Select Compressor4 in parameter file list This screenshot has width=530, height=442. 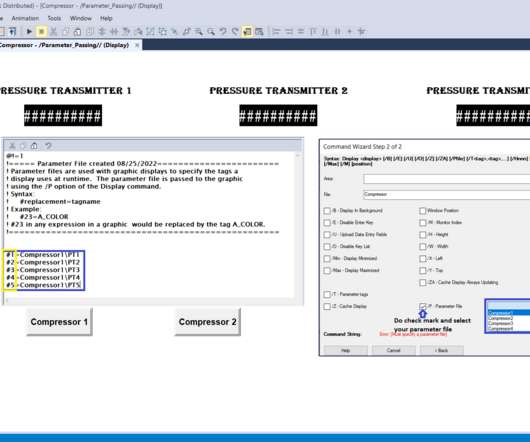tap(508, 328)
